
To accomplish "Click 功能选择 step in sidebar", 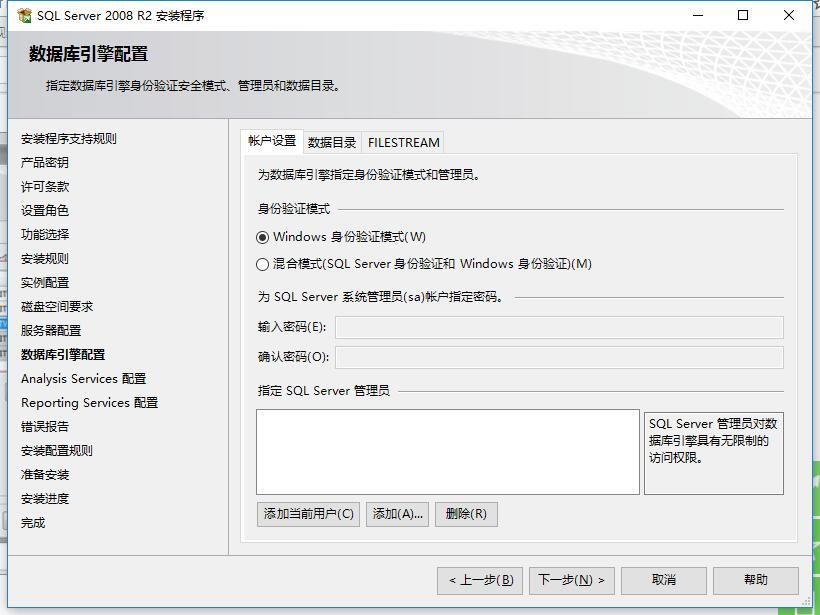I will point(44,235).
